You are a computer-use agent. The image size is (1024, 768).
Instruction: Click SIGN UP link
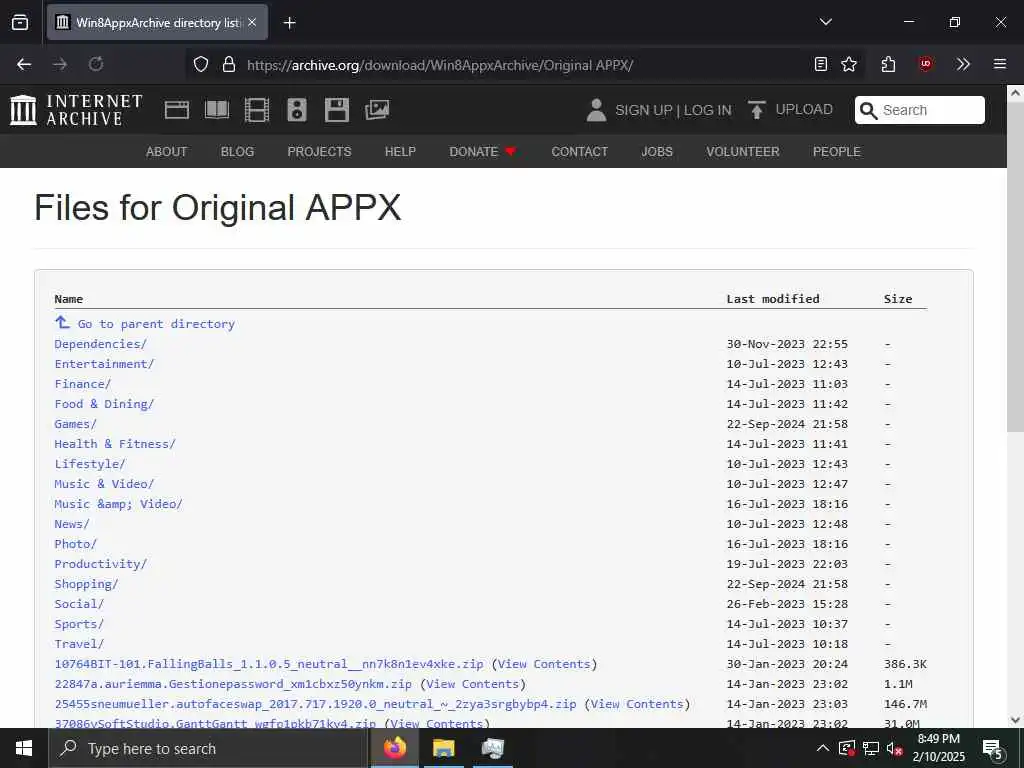click(x=643, y=110)
